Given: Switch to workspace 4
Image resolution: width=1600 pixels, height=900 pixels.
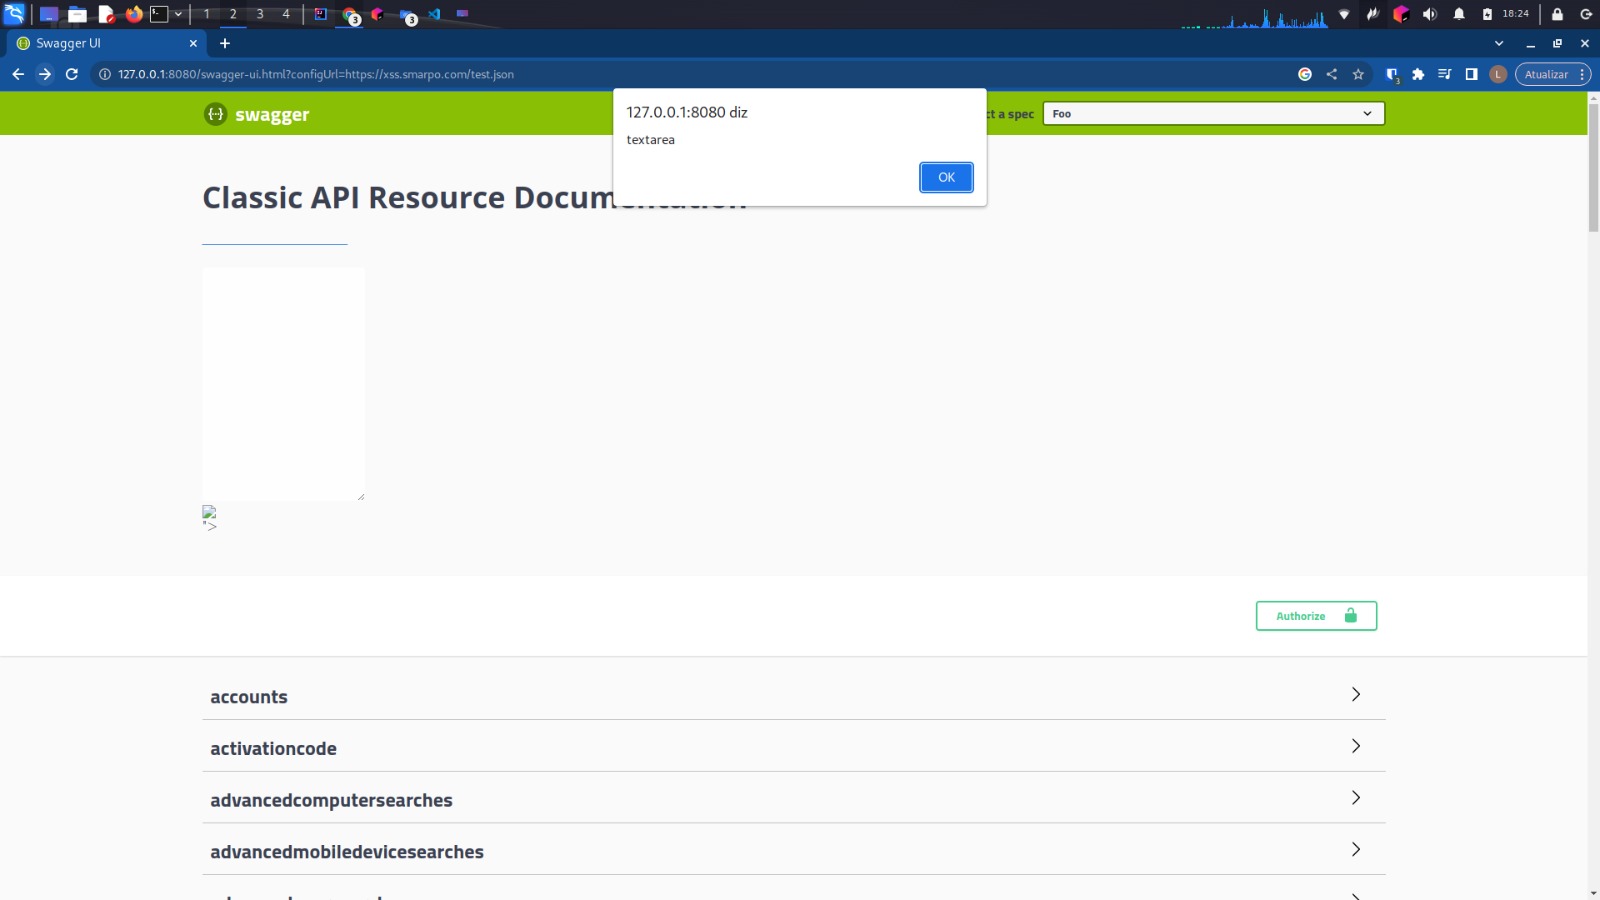Looking at the screenshot, I should click(286, 14).
